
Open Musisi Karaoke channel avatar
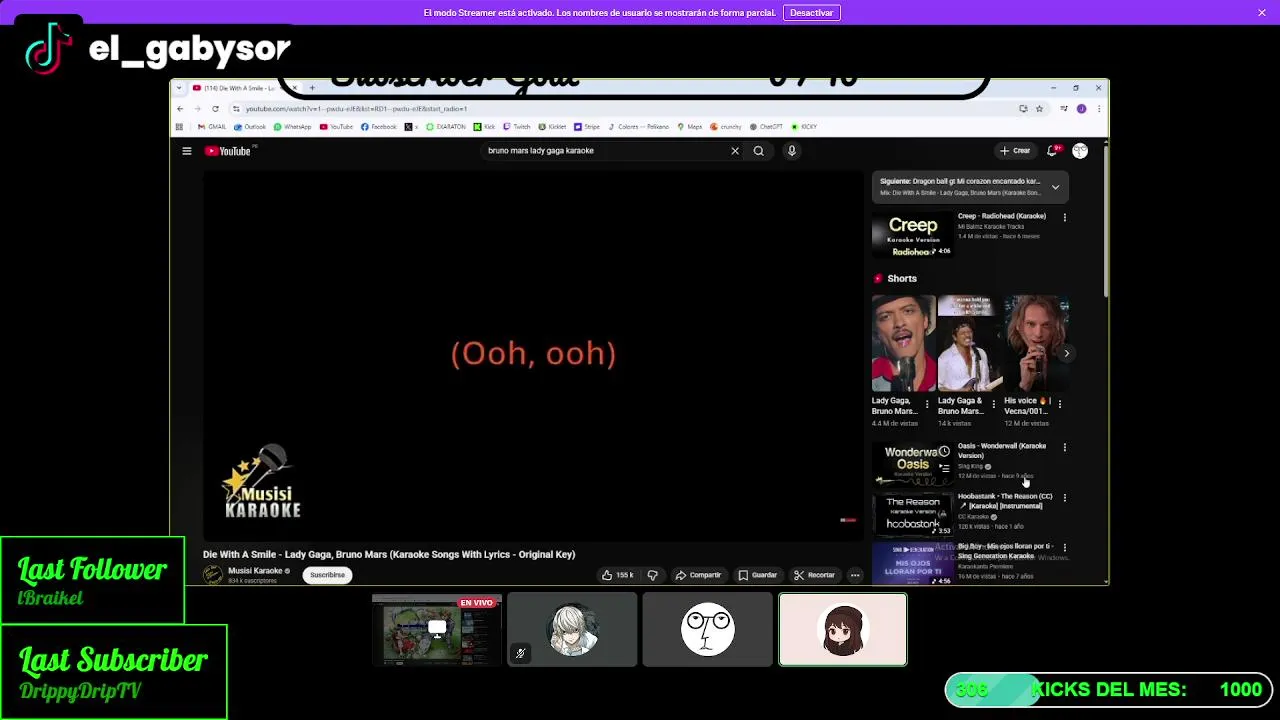[213, 575]
